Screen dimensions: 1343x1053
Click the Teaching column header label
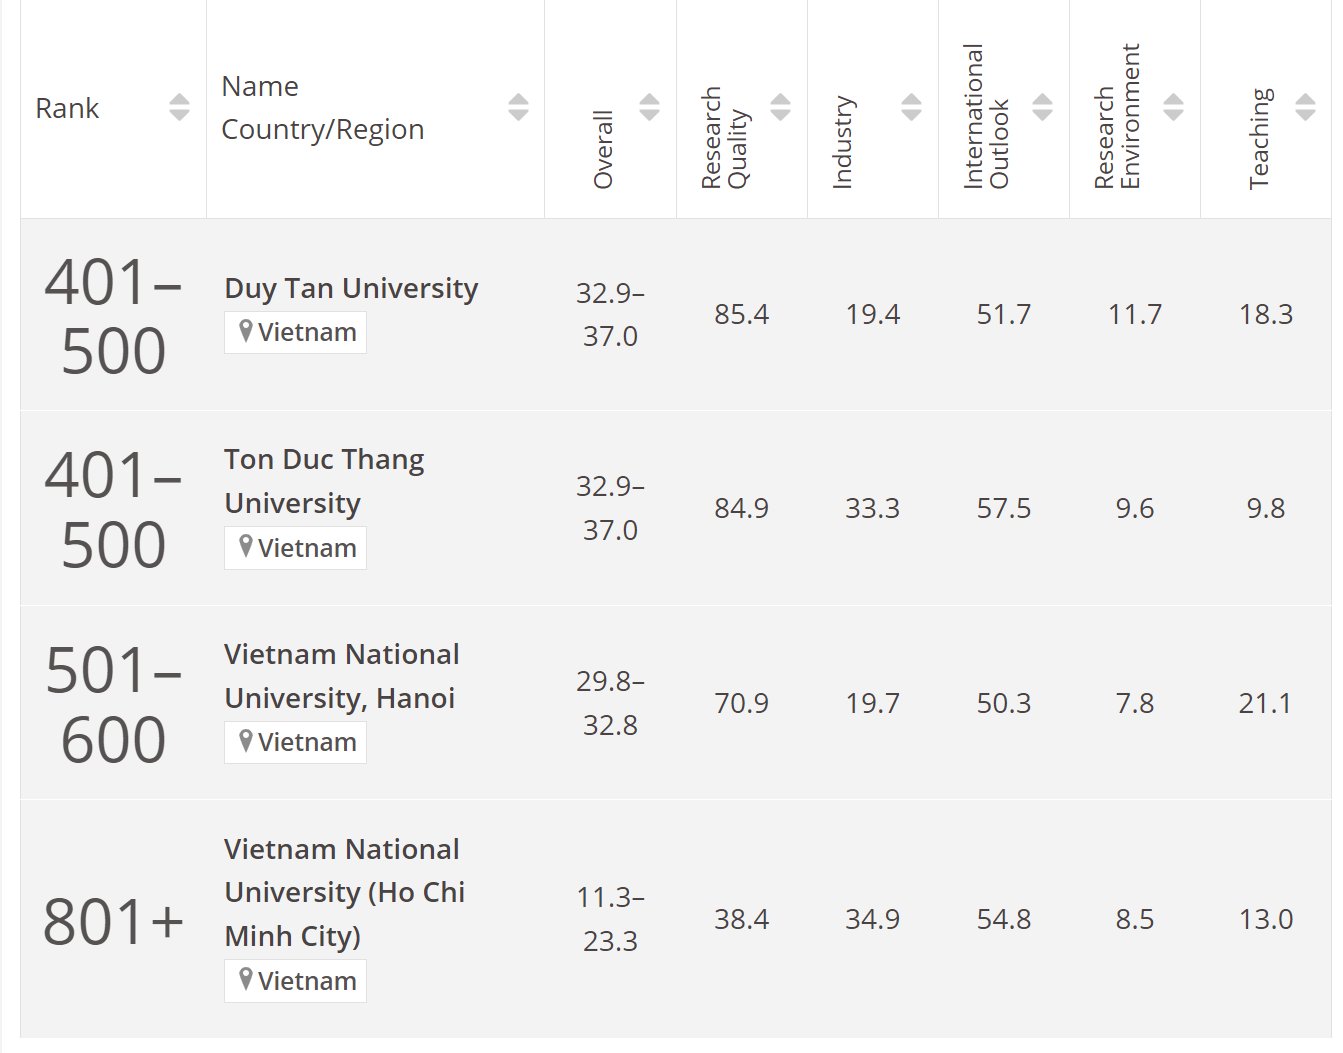click(1260, 138)
